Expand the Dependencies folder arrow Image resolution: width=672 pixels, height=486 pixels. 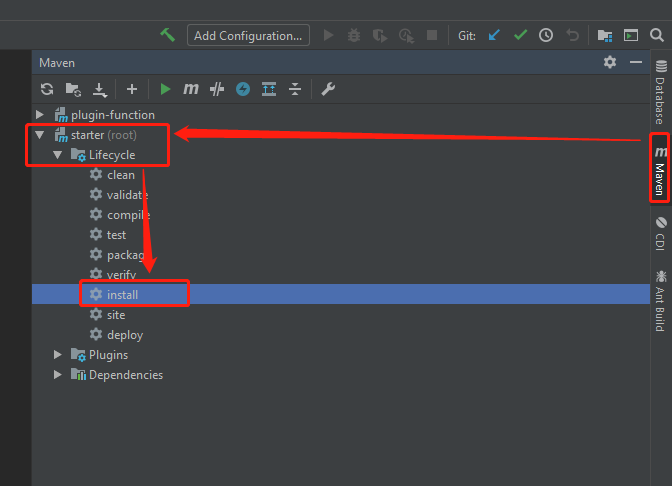pyautogui.click(x=57, y=375)
